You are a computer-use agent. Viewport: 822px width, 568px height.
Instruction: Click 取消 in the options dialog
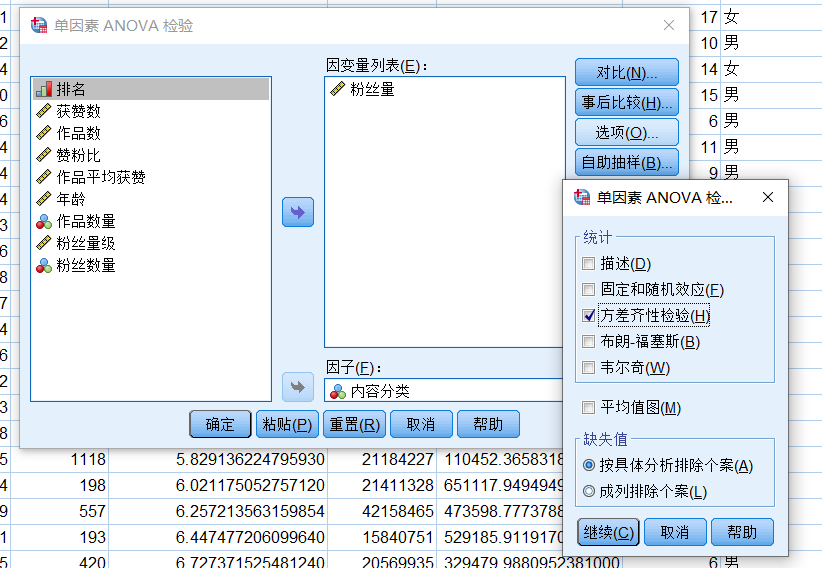coord(675,532)
